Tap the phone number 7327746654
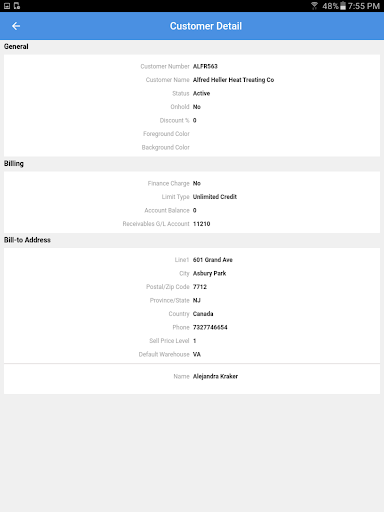The image size is (384, 512). 210,327
